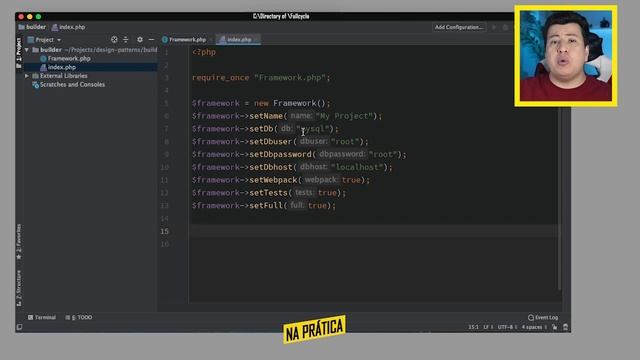Click the read-only lock icon in status bar
The image size is (640, 360).
[x=554, y=327]
